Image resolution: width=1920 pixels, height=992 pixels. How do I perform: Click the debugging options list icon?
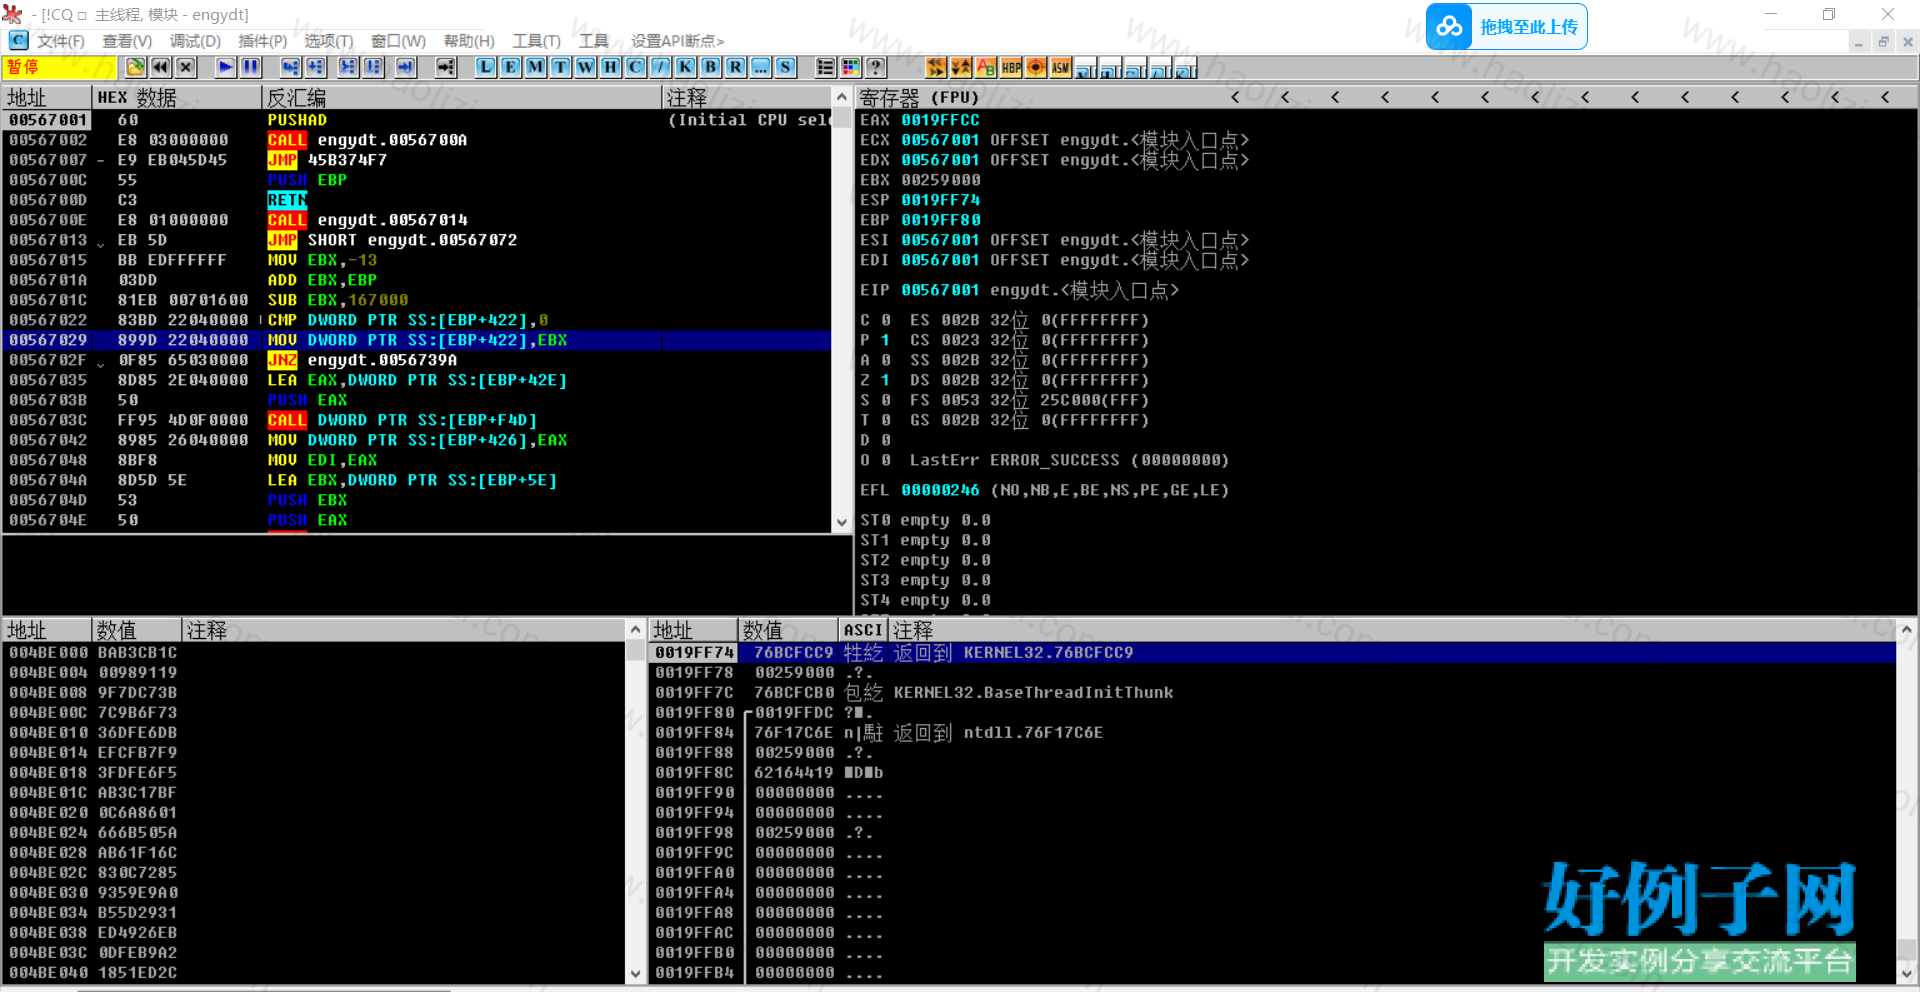click(826, 67)
